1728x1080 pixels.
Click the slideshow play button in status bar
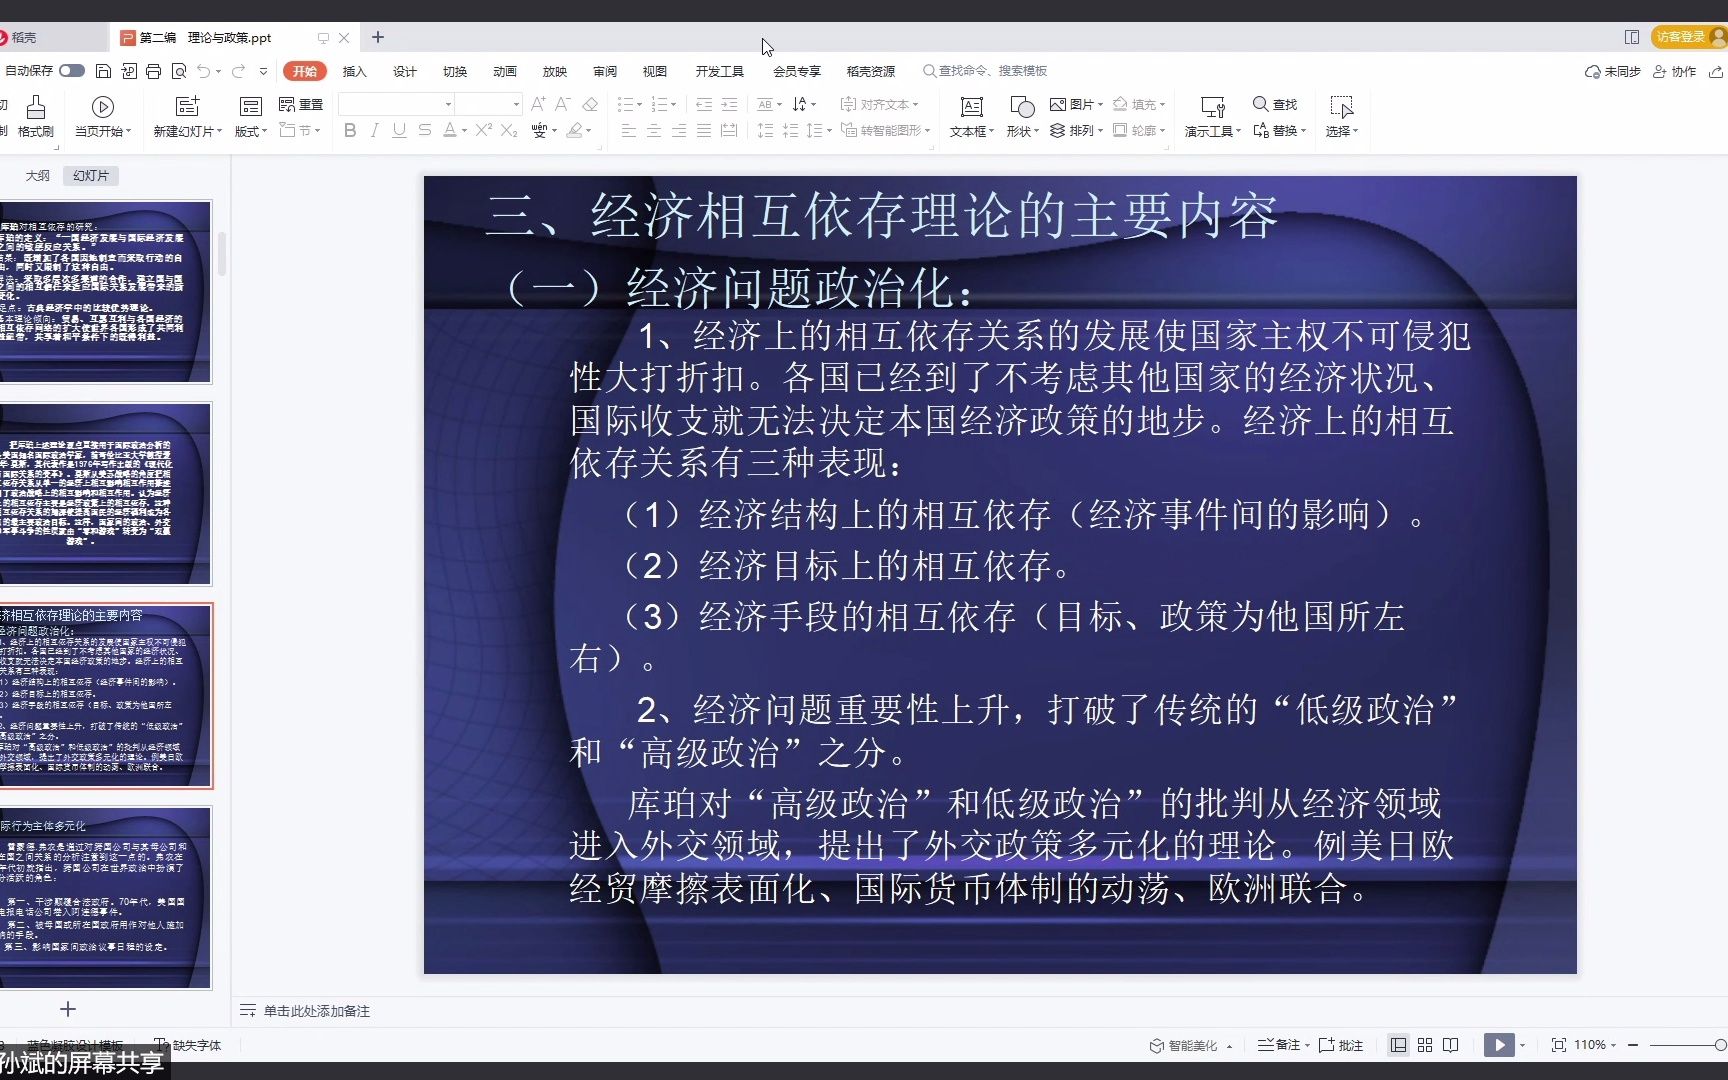[x=1498, y=1045]
